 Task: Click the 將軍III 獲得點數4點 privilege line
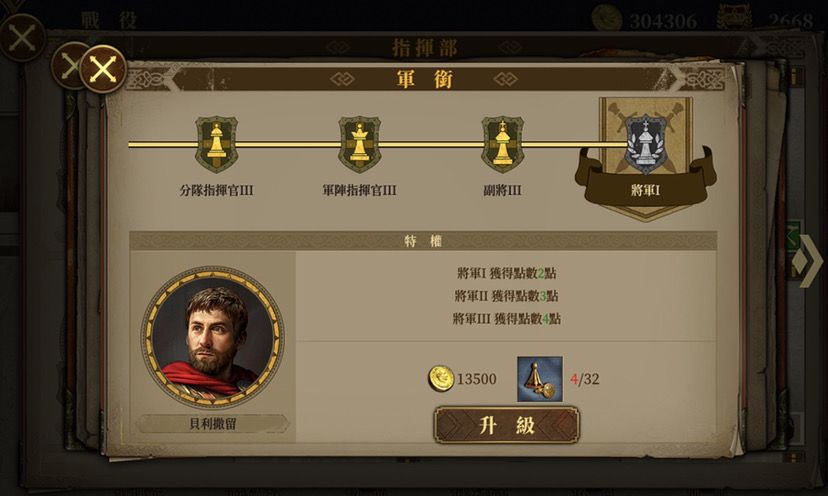click(506, 319)
